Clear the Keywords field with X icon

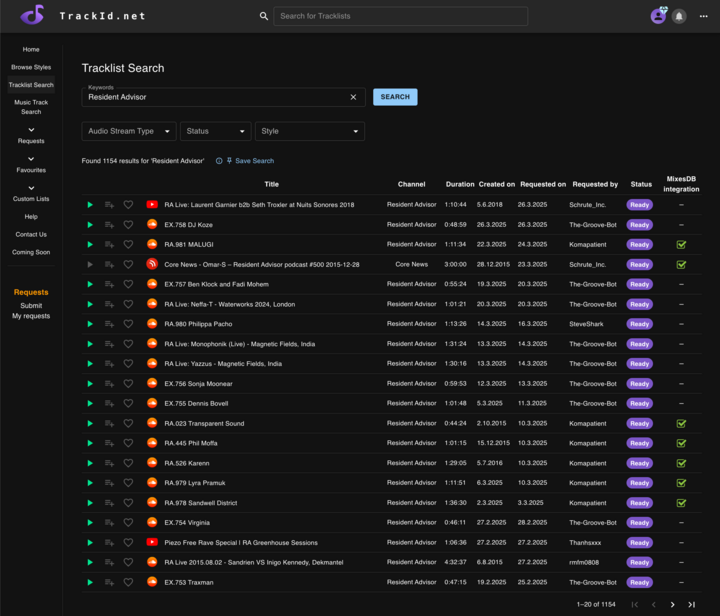pyautogui.click(x=353, y=97)
